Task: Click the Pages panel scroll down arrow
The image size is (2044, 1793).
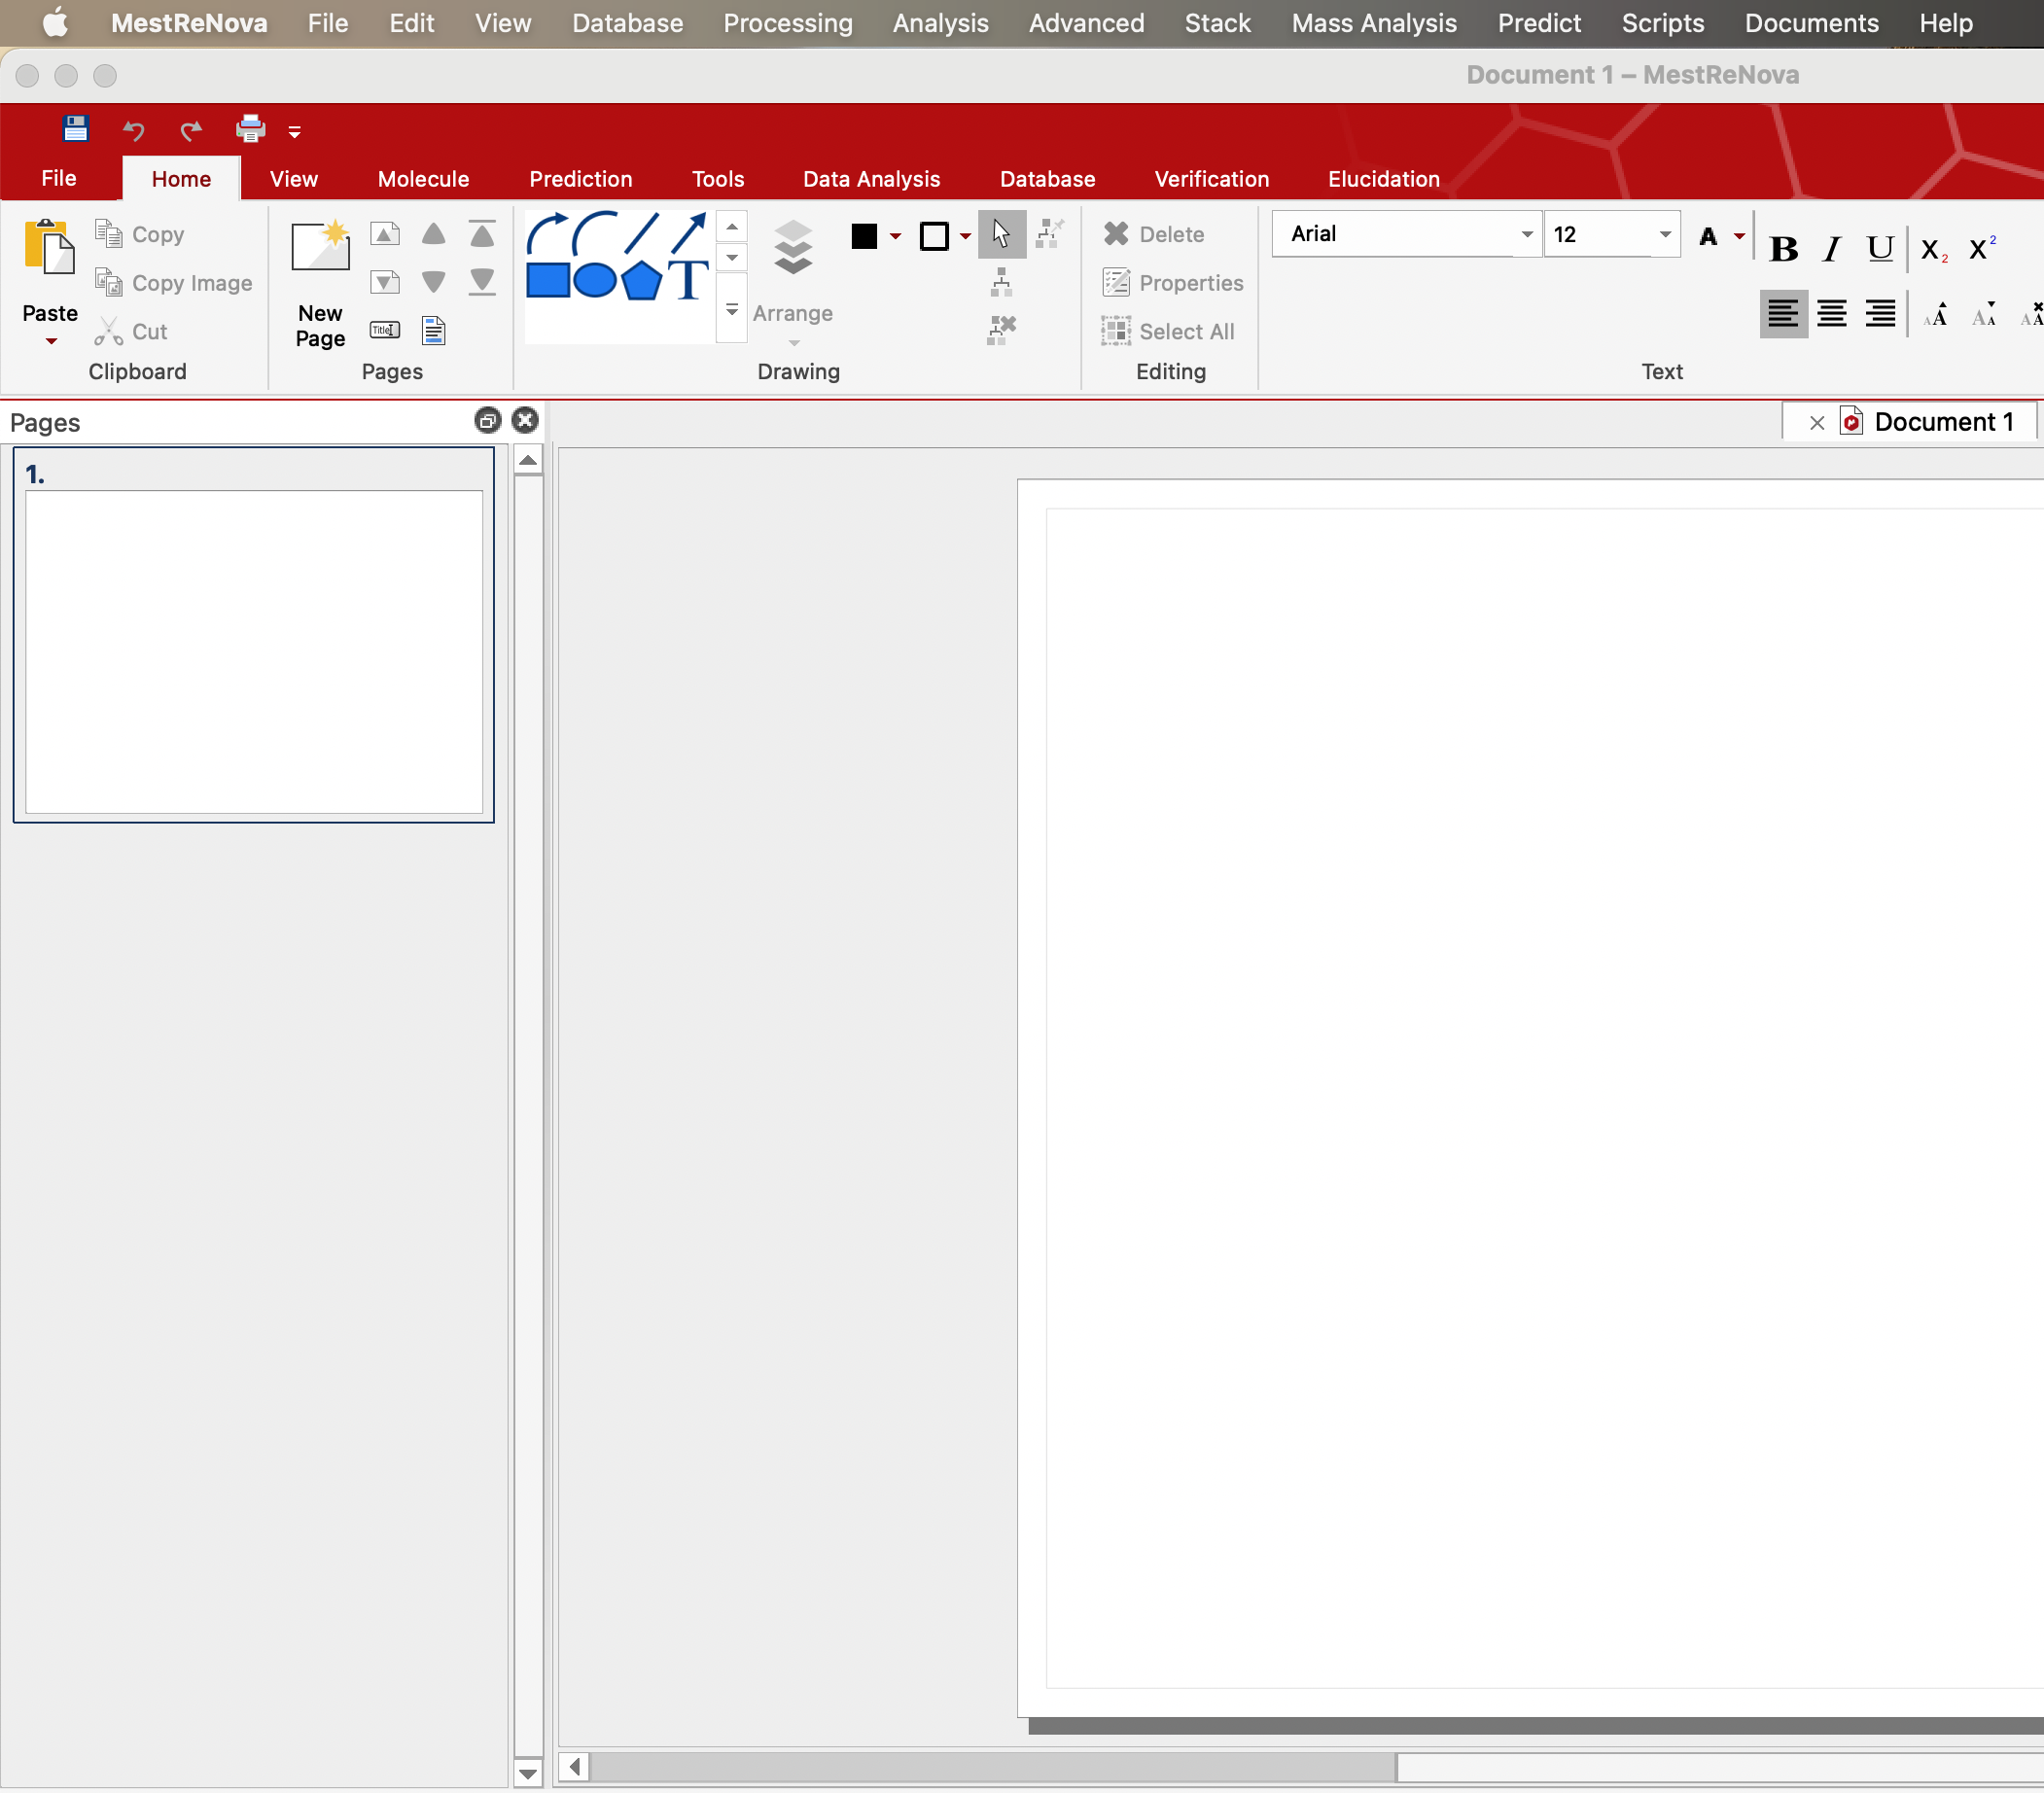Action: pyautogui.click(x=528, y=1774)
